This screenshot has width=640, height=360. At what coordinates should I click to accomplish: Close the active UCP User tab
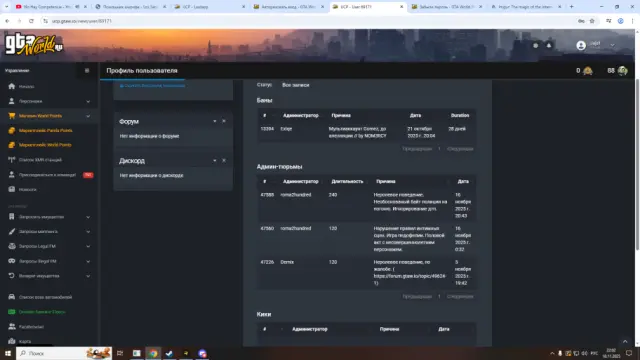pos(401,7)
